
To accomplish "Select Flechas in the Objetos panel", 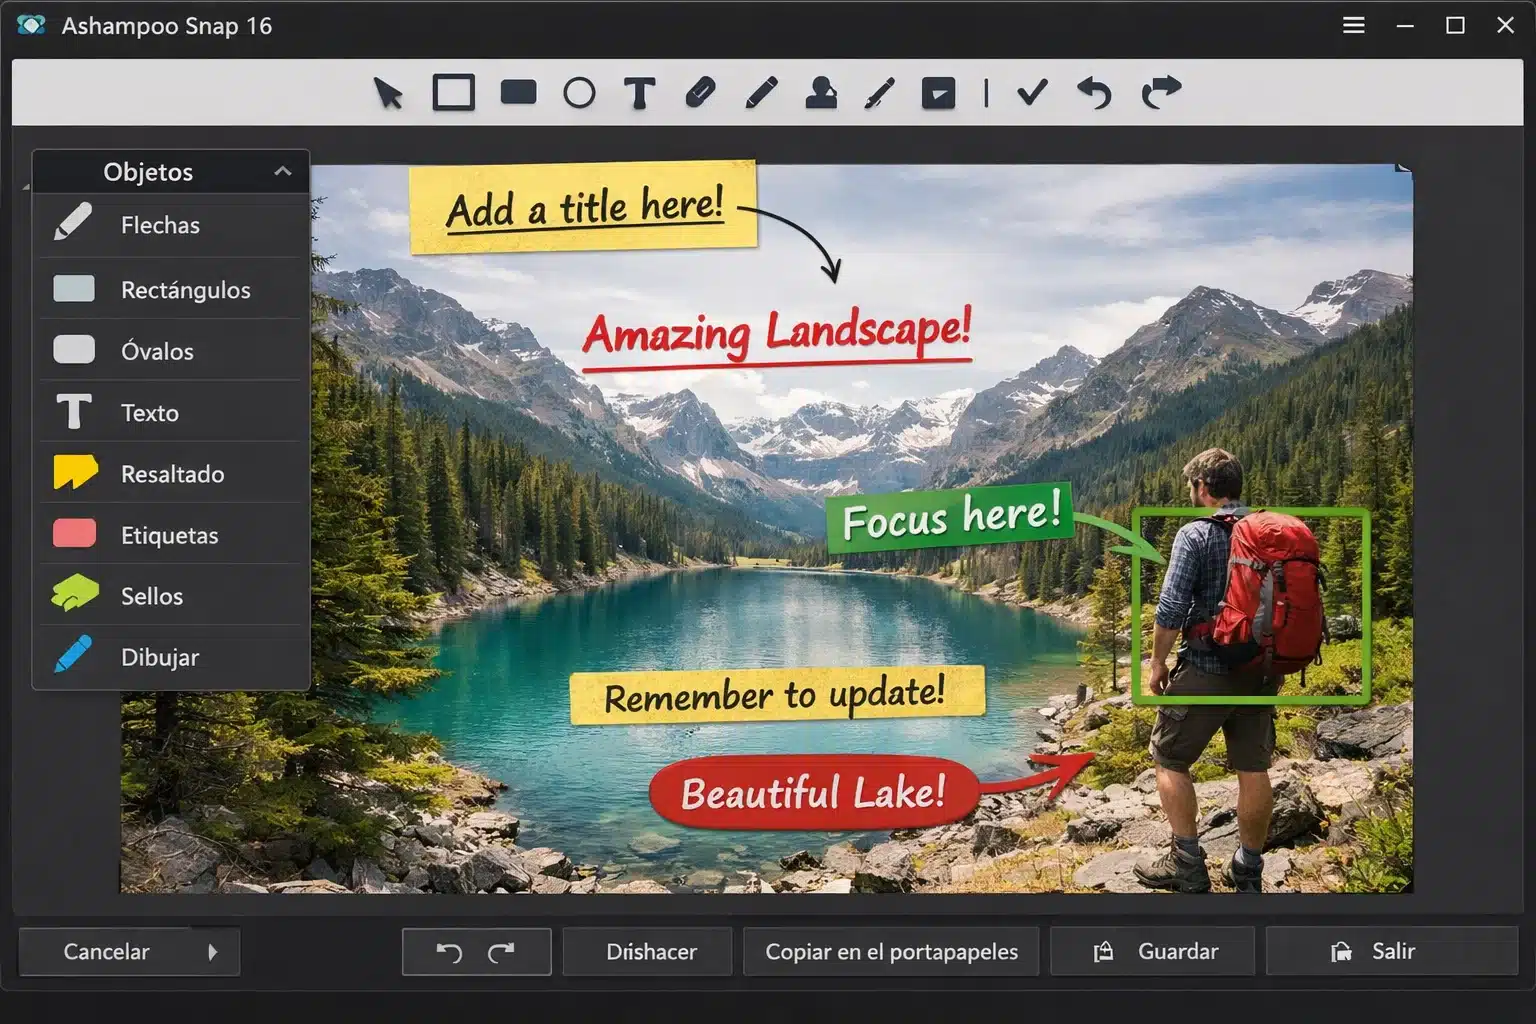I will pyautogui.click(x=160, y=225).
